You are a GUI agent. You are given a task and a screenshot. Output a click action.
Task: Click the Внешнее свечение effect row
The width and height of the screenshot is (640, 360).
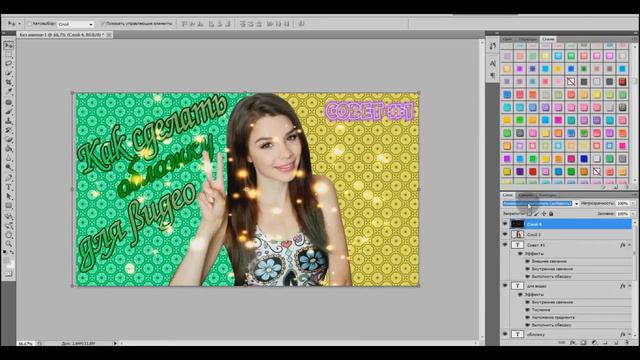tap(549, 261)
